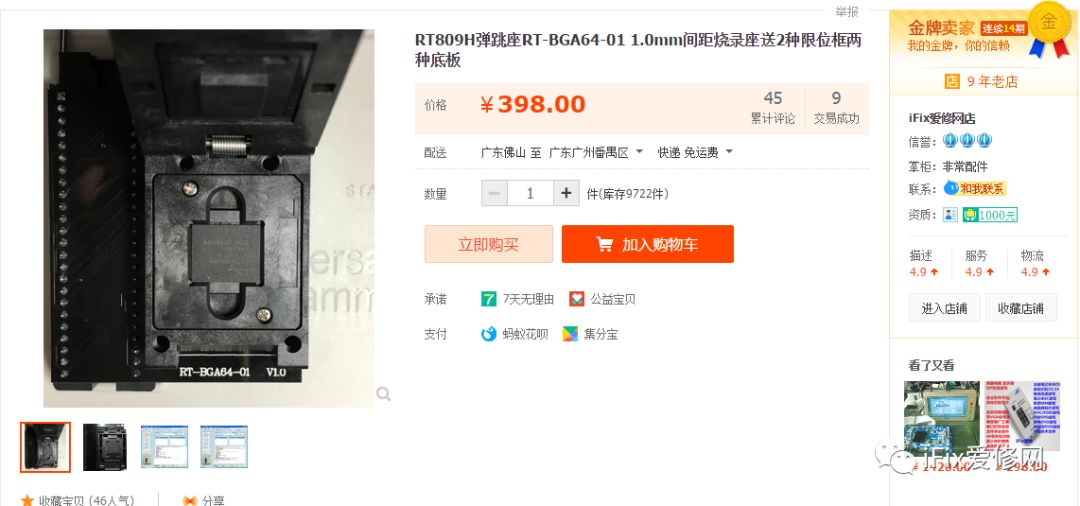This screenshot has height=506, width=1080.
Task: Click the 公益宝贝 heart icon
Action: (577, 299)
